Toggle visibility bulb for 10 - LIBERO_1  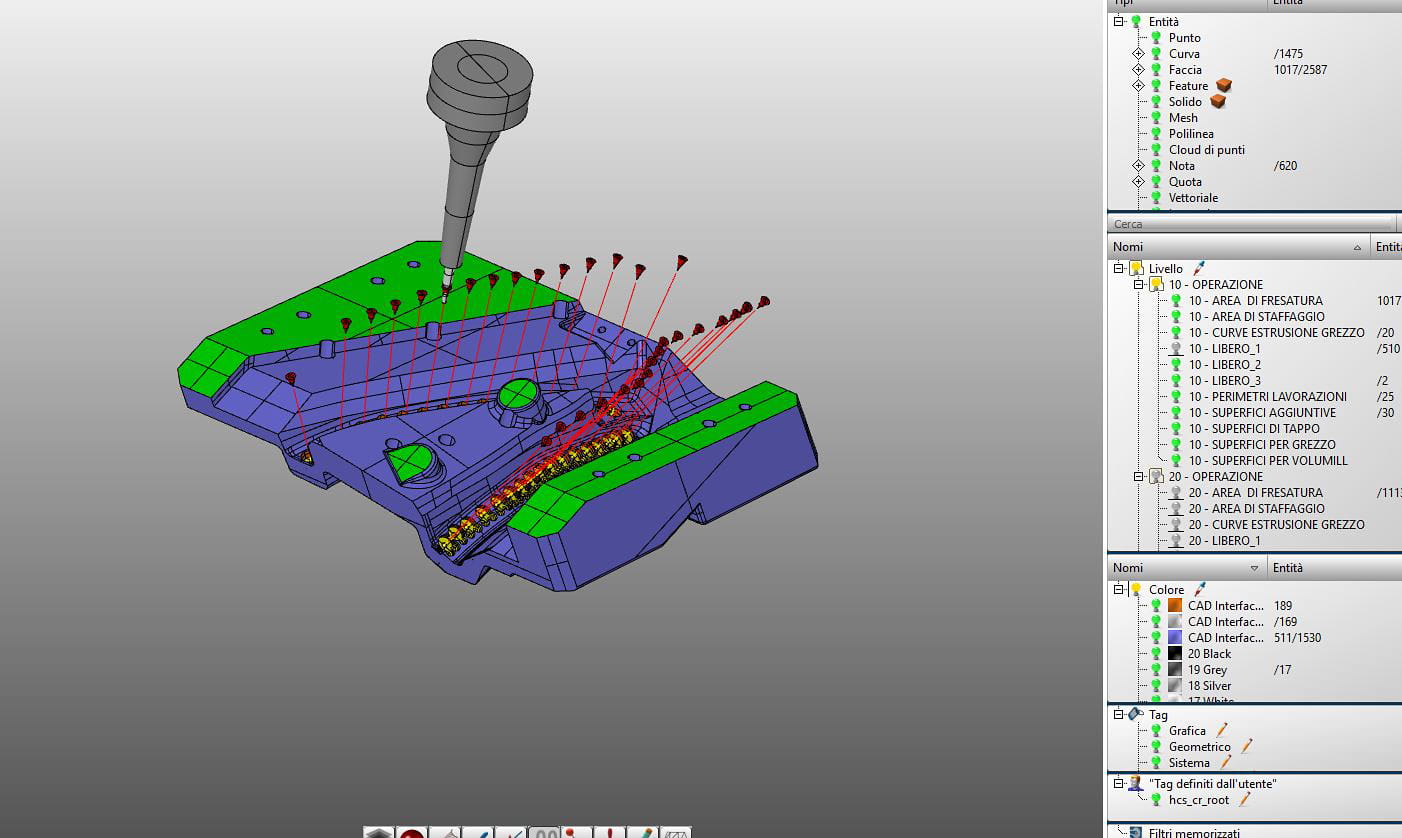[1176, 349]
